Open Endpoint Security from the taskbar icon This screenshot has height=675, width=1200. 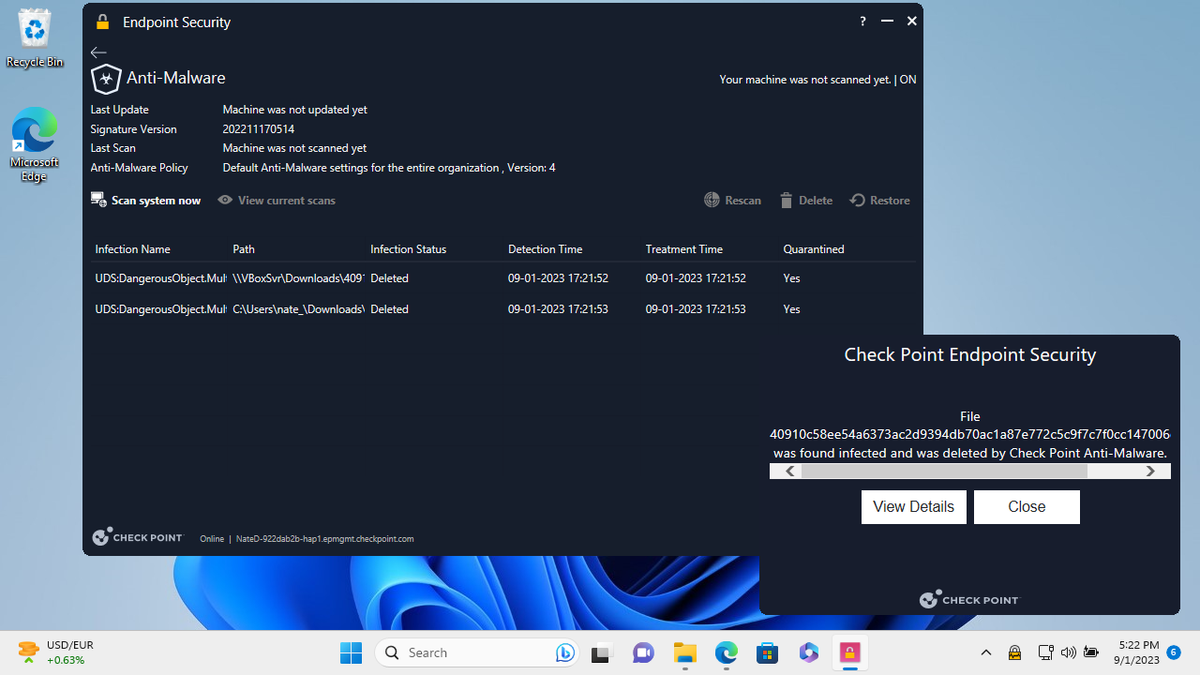[849, 652]
